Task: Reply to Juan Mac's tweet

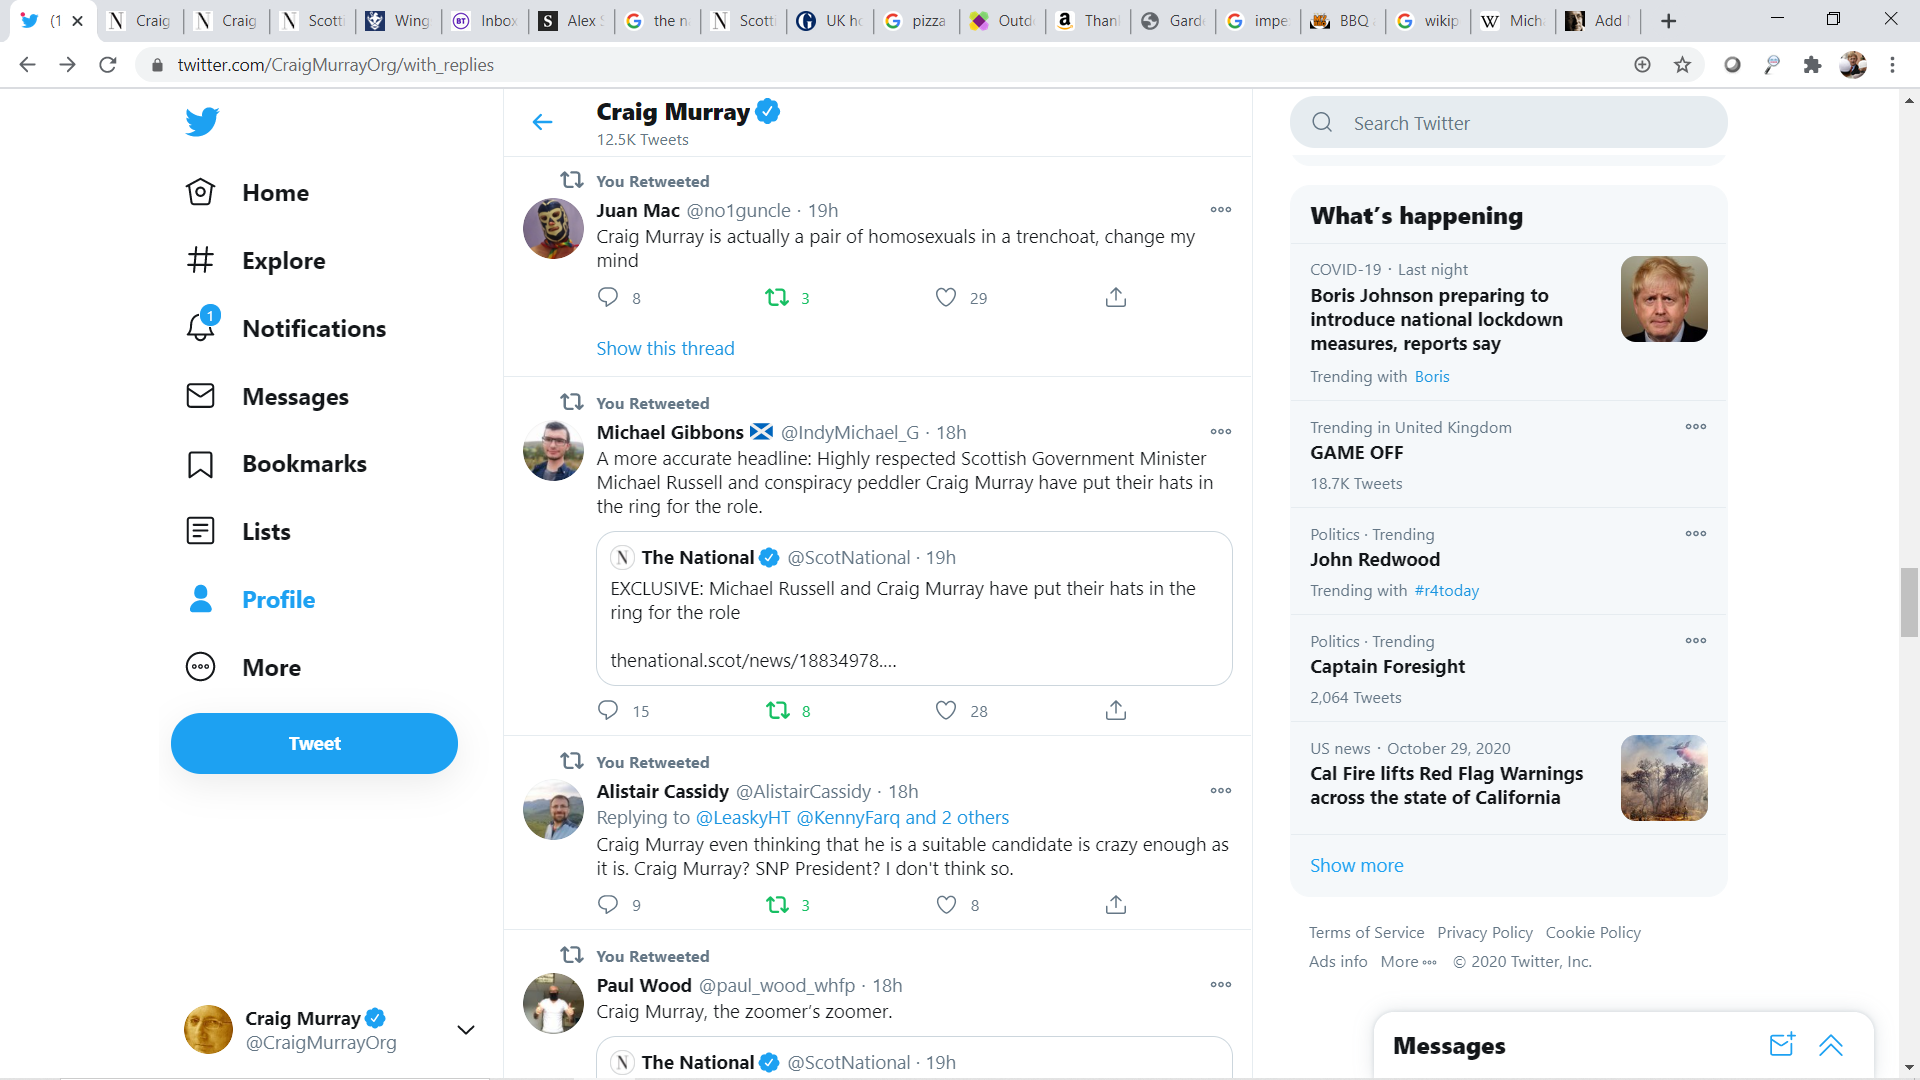Action: 608,297
